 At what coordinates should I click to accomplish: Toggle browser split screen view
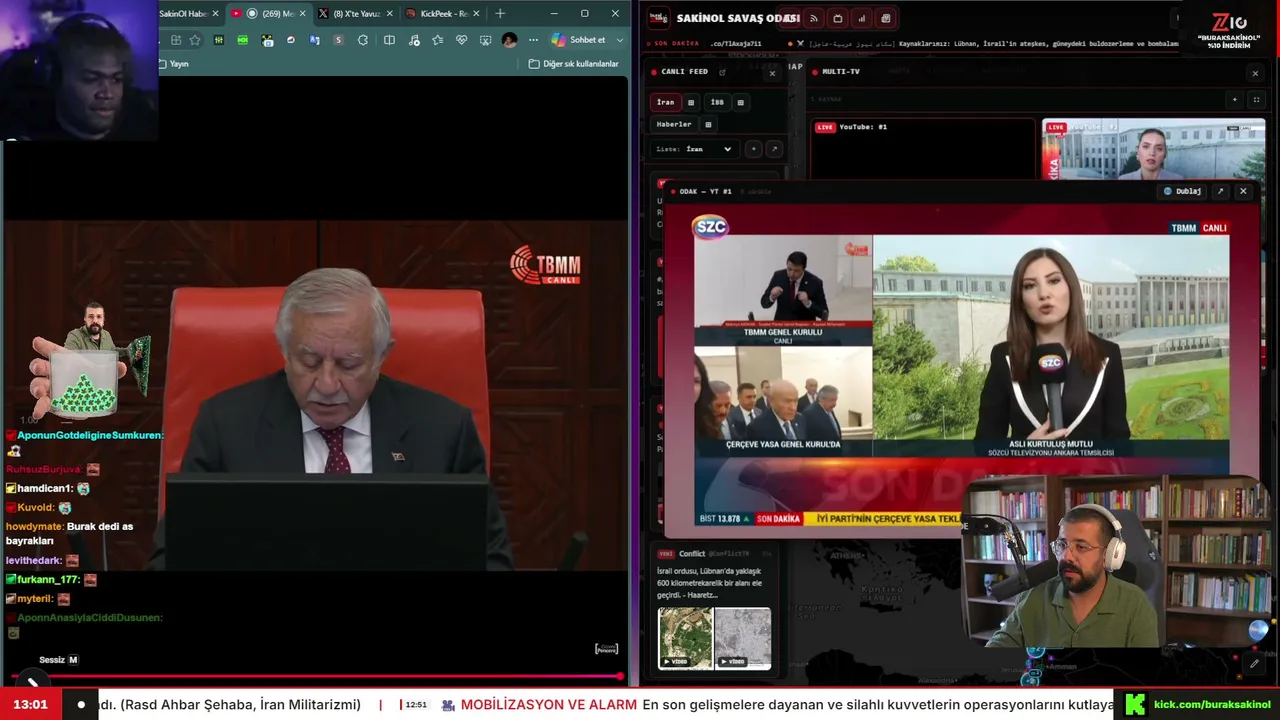tap(389, 40)
